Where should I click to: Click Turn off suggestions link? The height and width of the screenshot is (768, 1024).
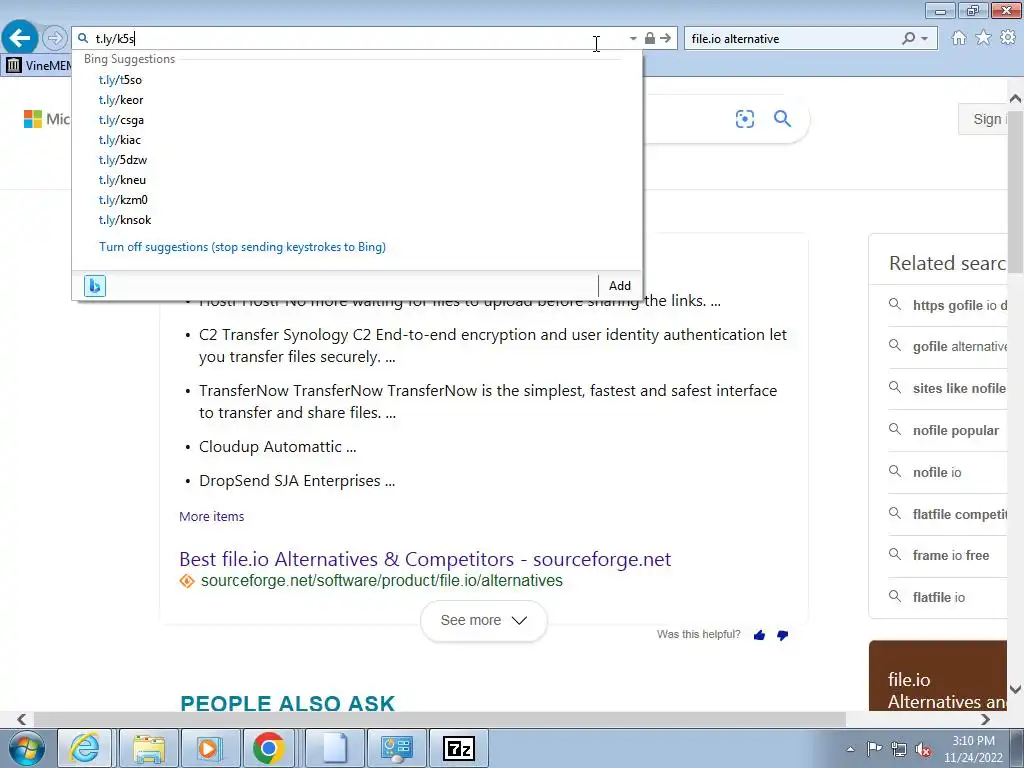[x=242, y=247]
